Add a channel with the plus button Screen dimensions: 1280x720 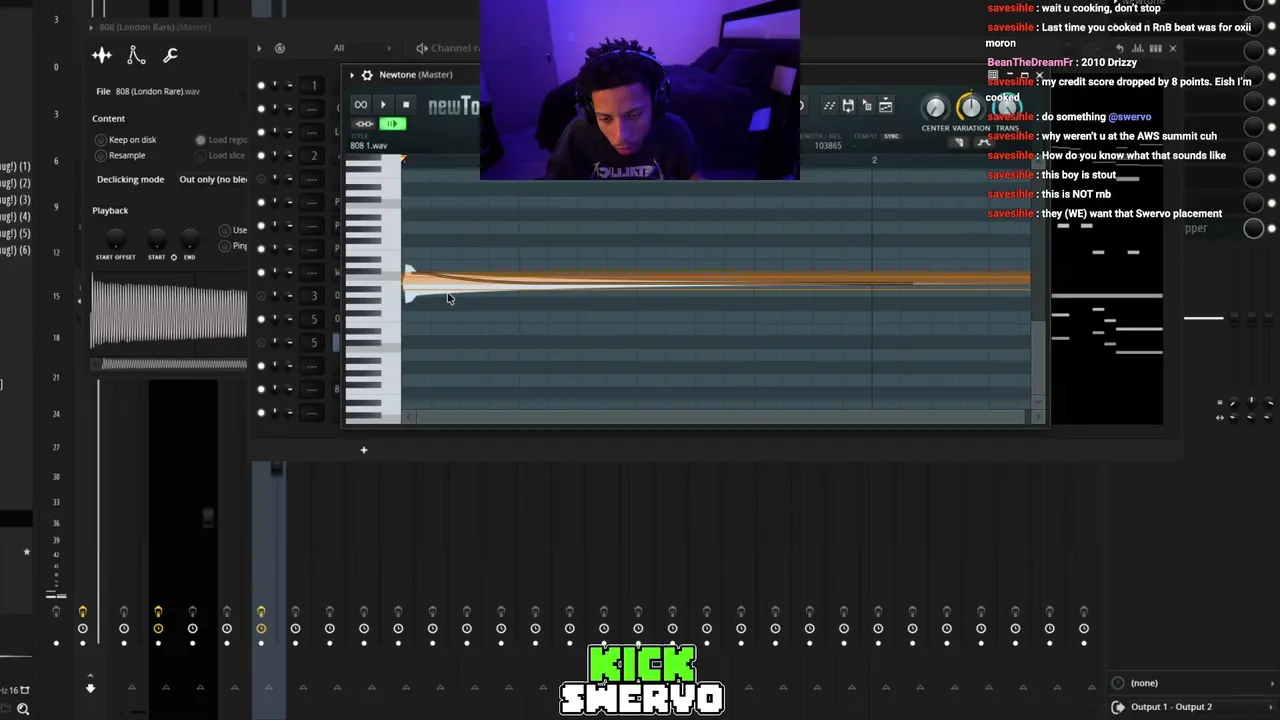coord(364,450)
